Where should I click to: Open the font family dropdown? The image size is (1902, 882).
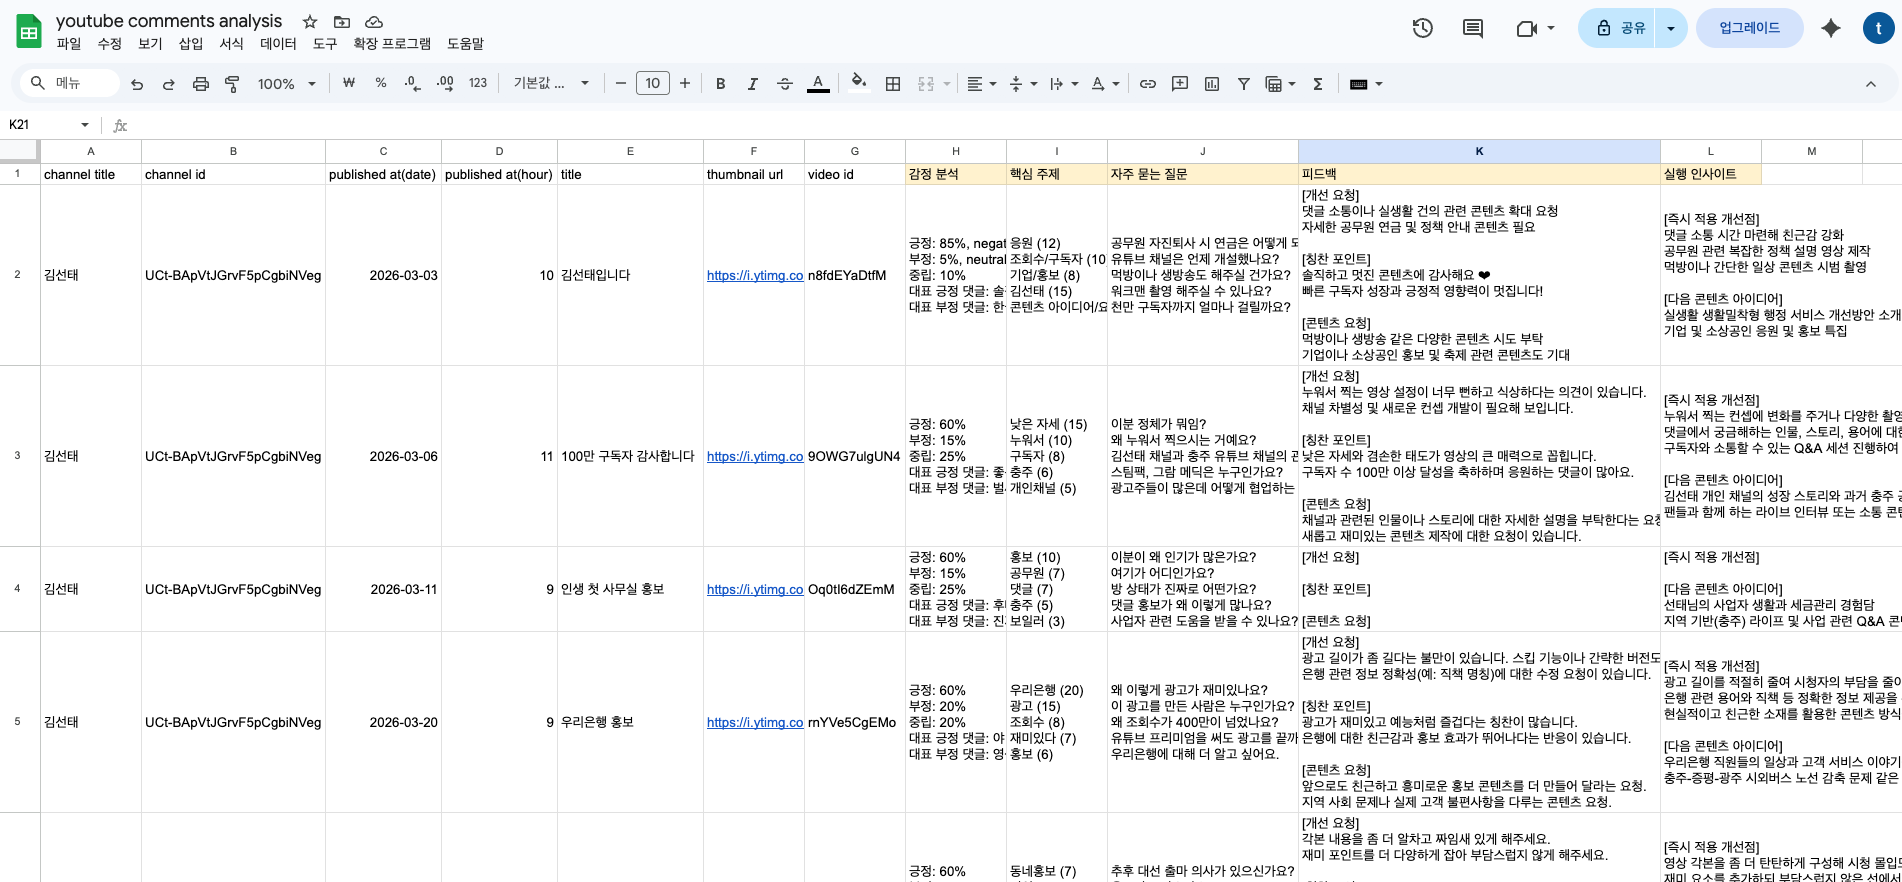551,83
